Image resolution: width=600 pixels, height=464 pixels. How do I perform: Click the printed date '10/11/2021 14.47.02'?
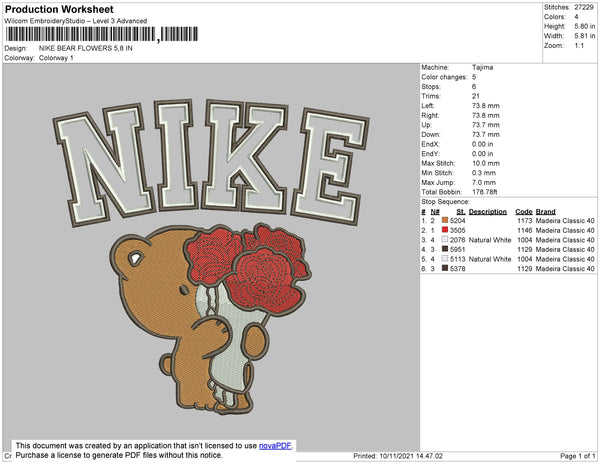click(411, 456)
